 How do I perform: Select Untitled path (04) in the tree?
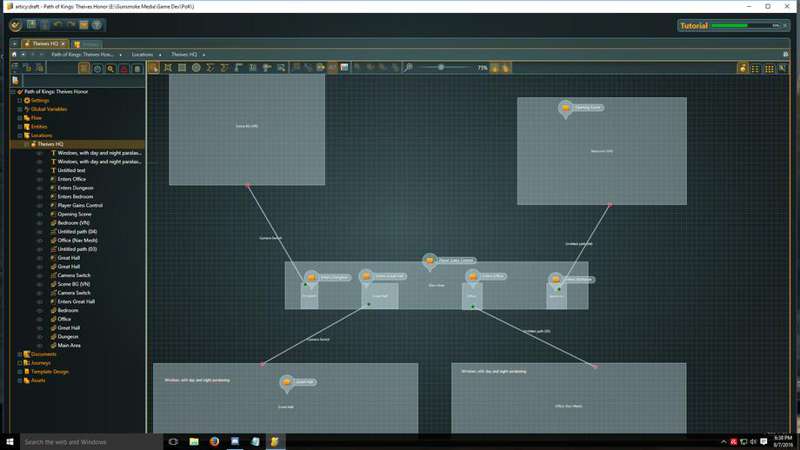(x=77, y=232)
